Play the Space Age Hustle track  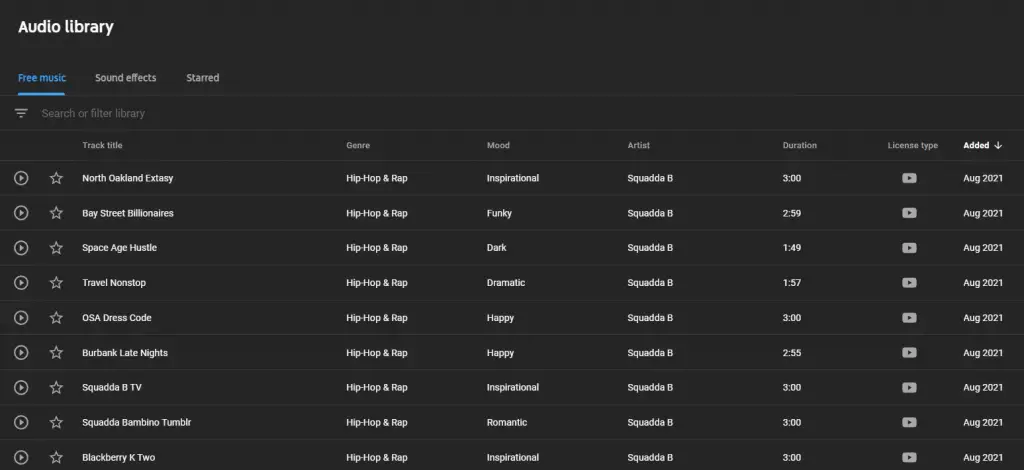tap(21, 247)
